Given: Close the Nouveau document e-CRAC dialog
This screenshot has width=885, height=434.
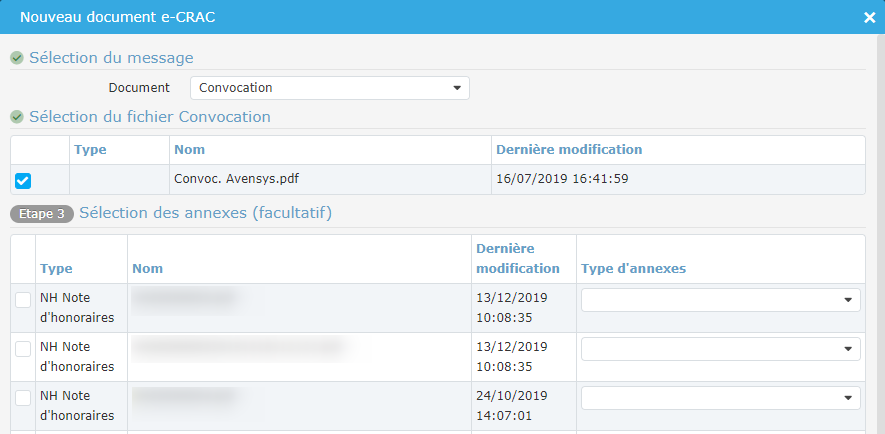Looking at the screenshot, I should click(x=869, y=17).
